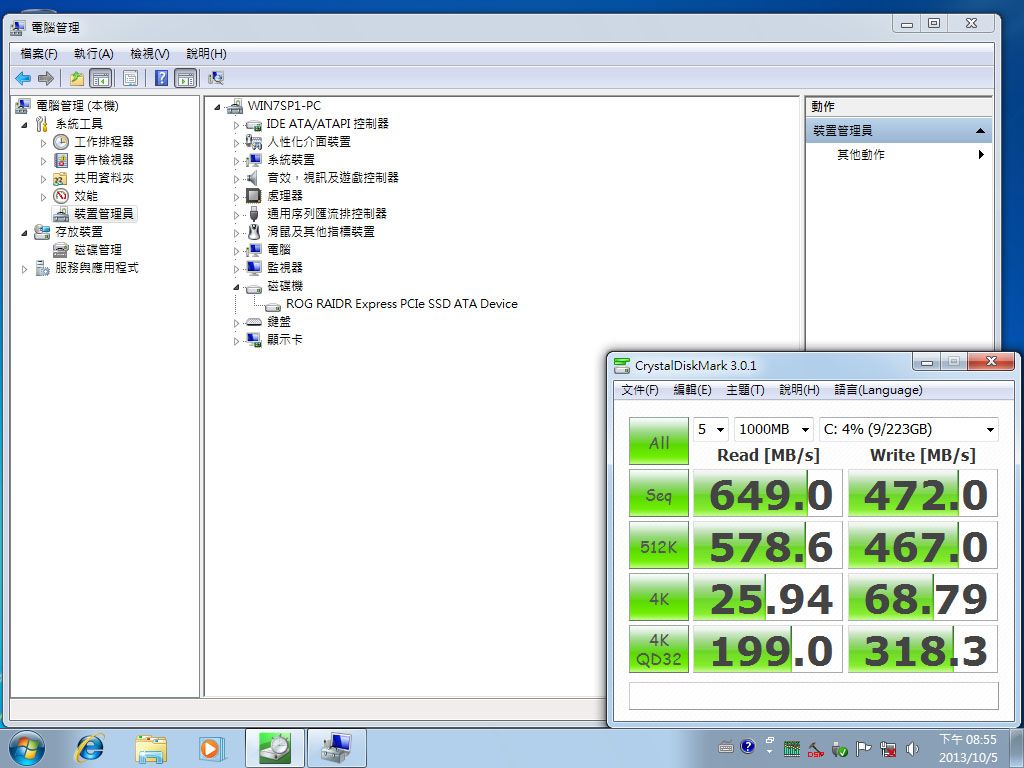Open the 檔案(F) menu in Computer Management

[x=39, y=54]
